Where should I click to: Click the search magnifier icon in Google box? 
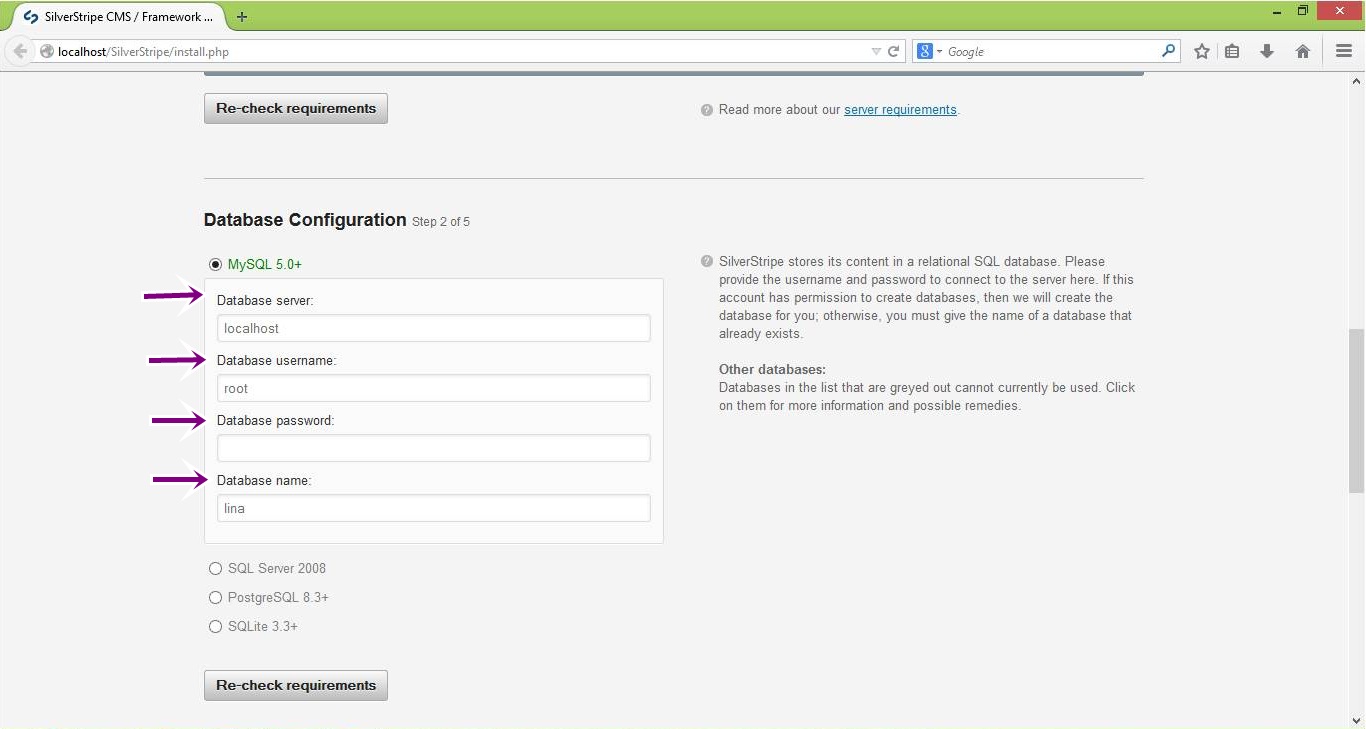pyautogui.click(x=1168, y=51)
